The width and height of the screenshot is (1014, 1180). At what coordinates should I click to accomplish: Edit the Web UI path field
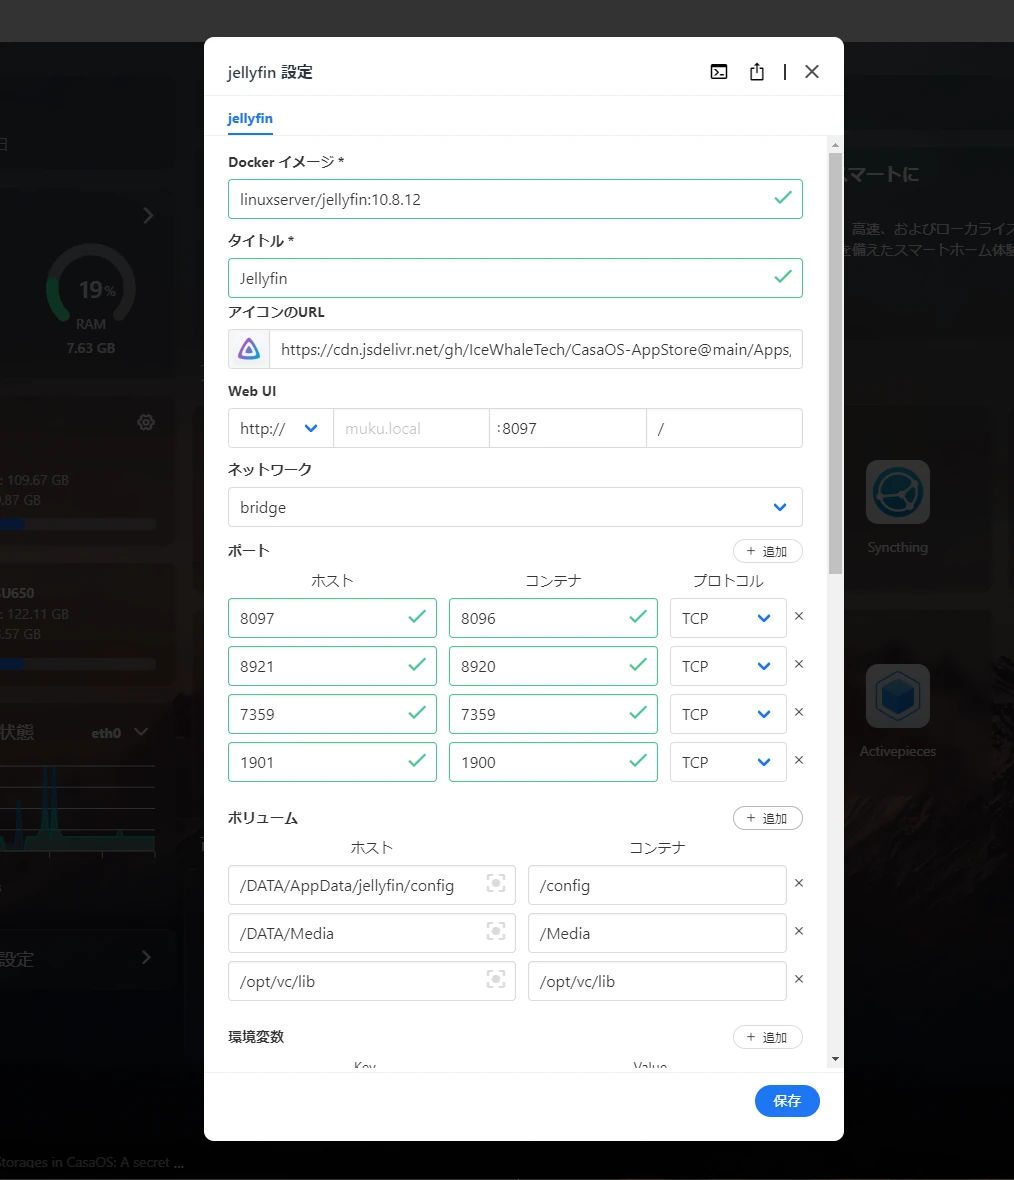click(724, 428)
